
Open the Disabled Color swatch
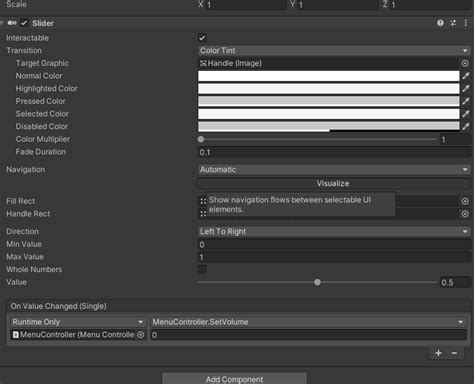point(329,127)
